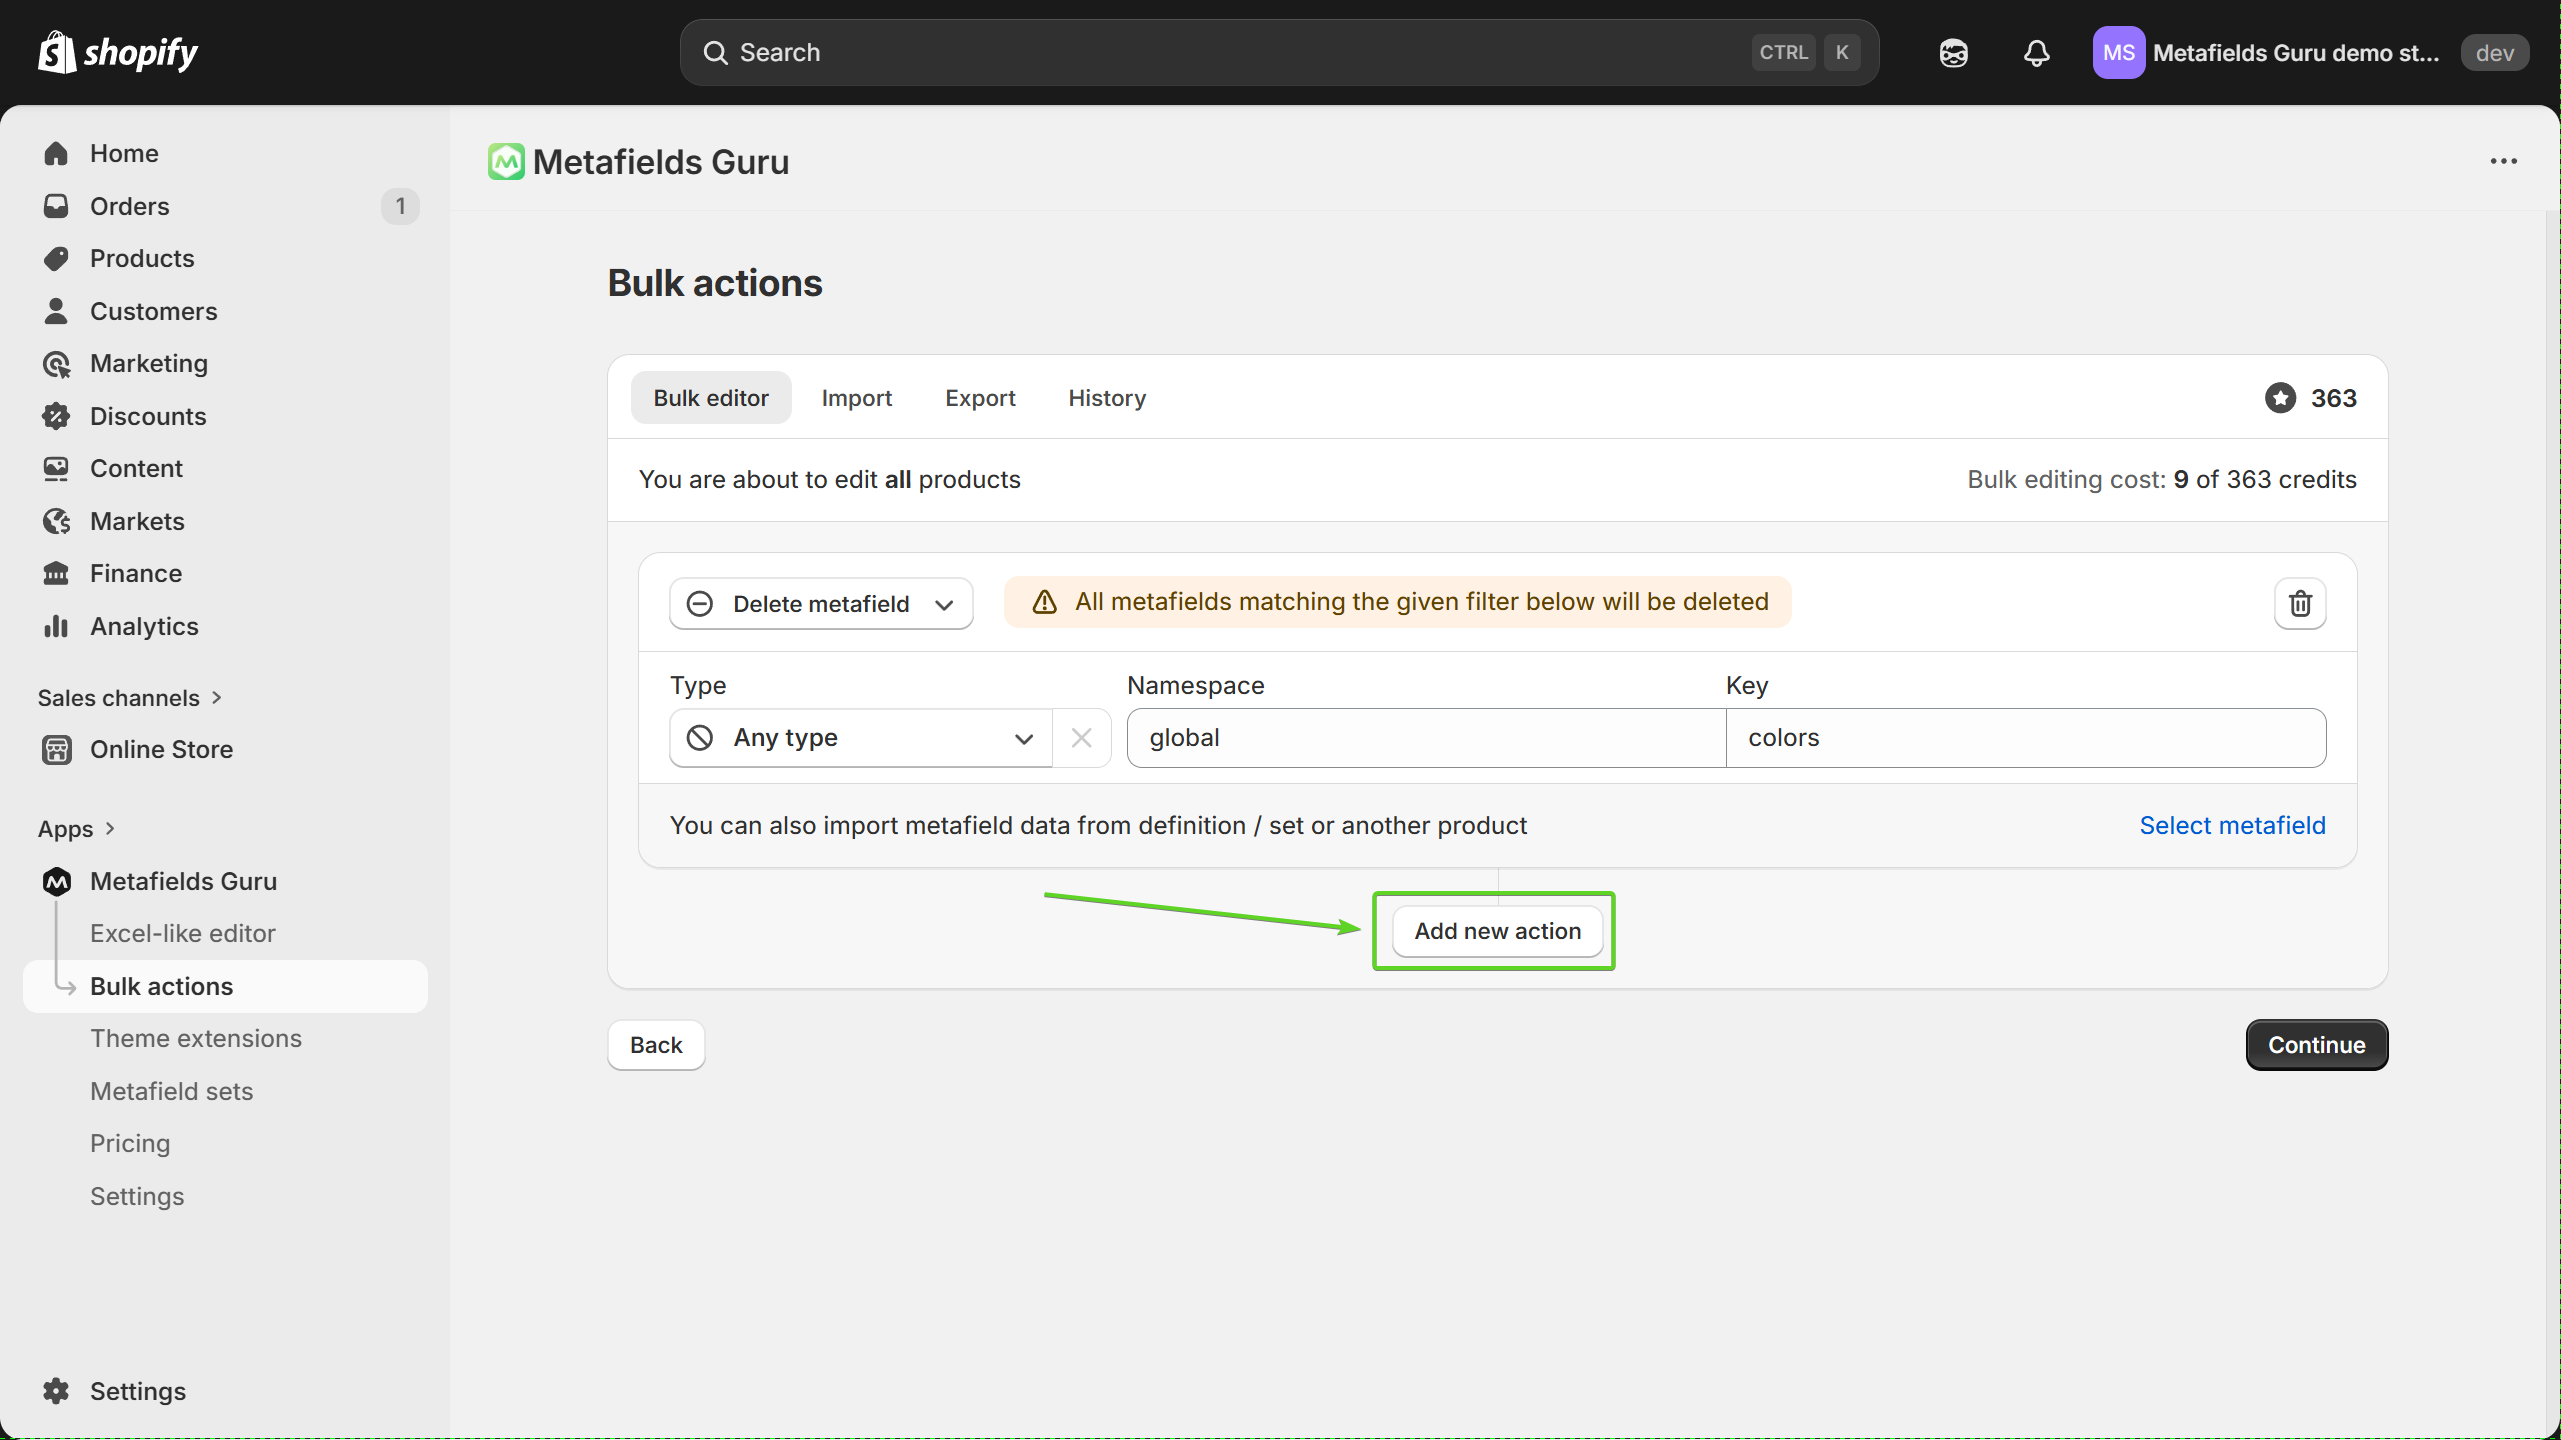Click the Add new action button
This screenshot has height=1440, width=2561.
point(1497,931)
